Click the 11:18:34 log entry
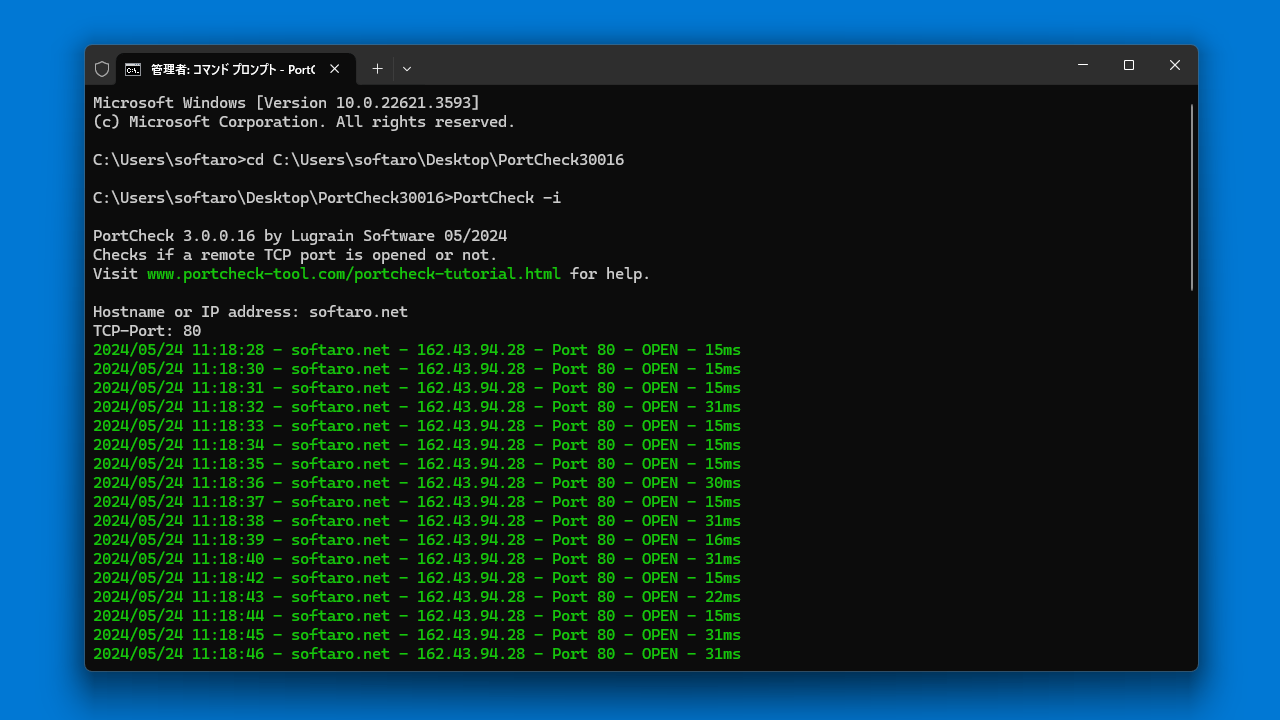Viewport: 1280px width, 720px height. [417, 445]
